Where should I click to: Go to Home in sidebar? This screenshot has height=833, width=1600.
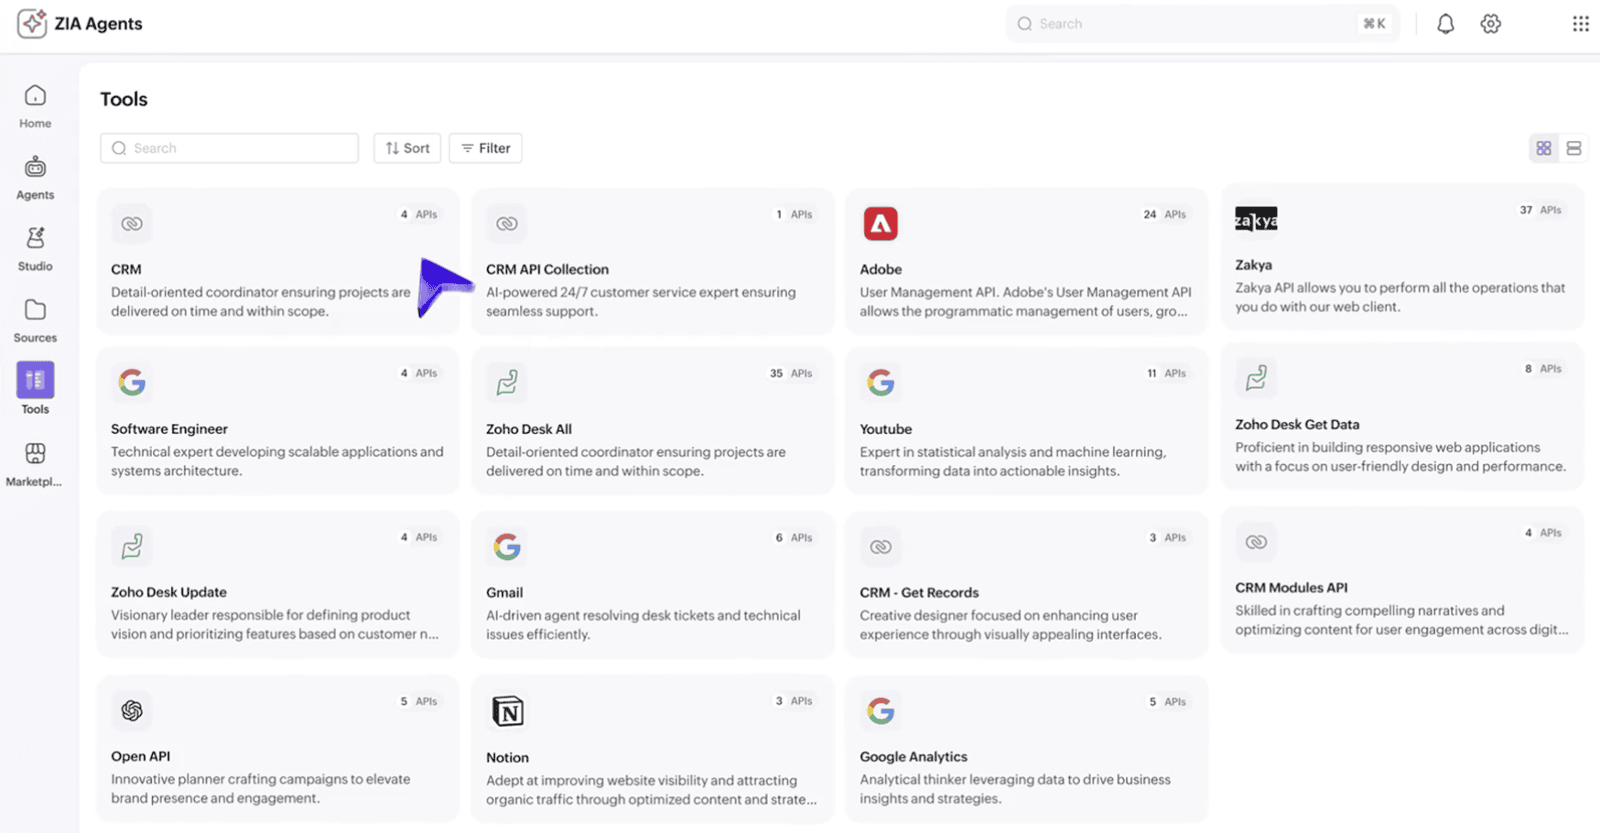(x=35, y=106)
